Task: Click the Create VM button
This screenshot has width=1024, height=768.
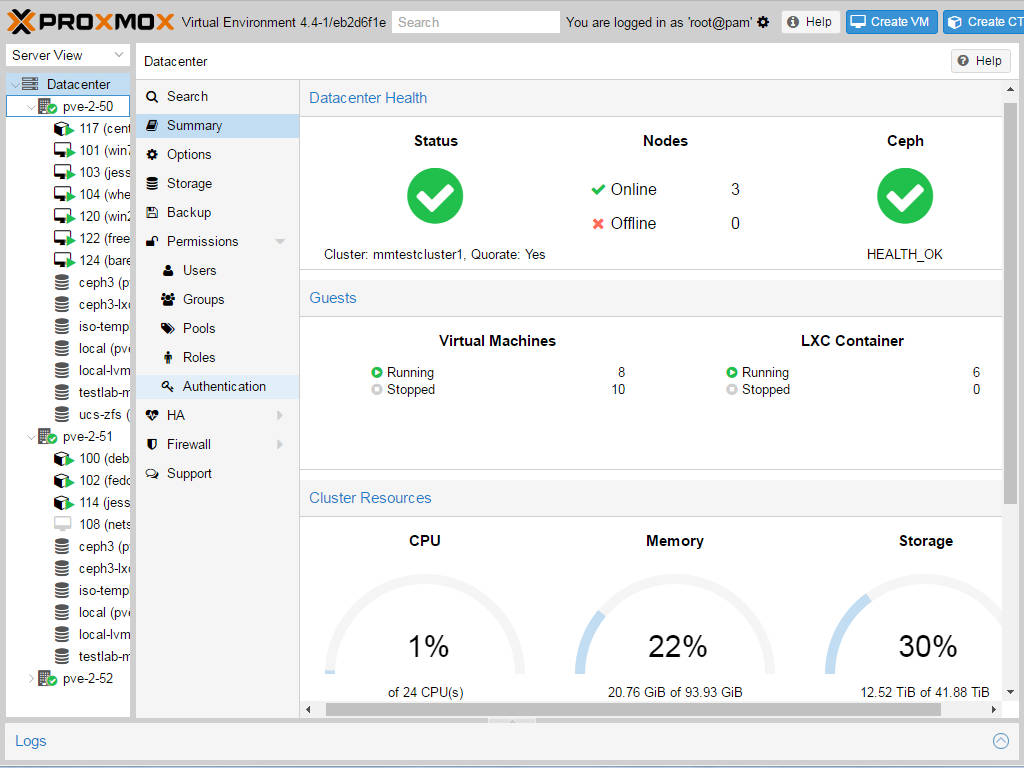Action: tap(890, 20)
